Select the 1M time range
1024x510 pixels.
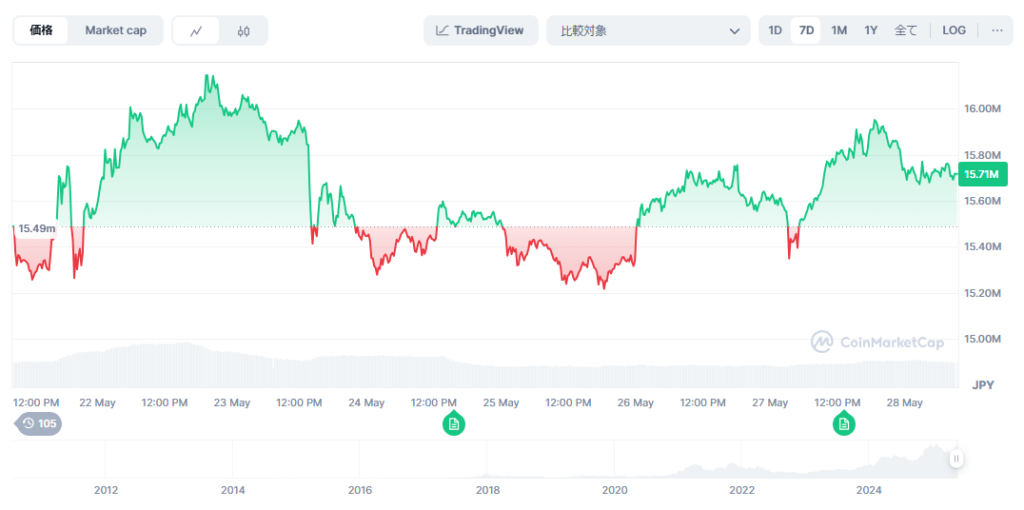click(839, 30)
